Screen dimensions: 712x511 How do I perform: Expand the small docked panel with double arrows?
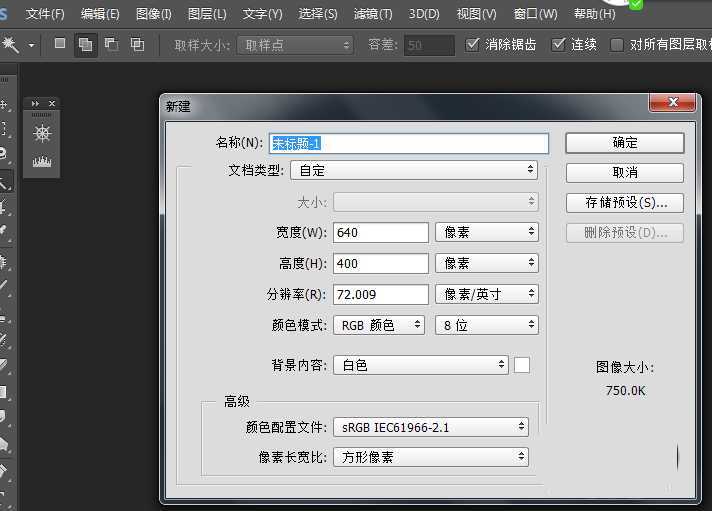(37, 104)
